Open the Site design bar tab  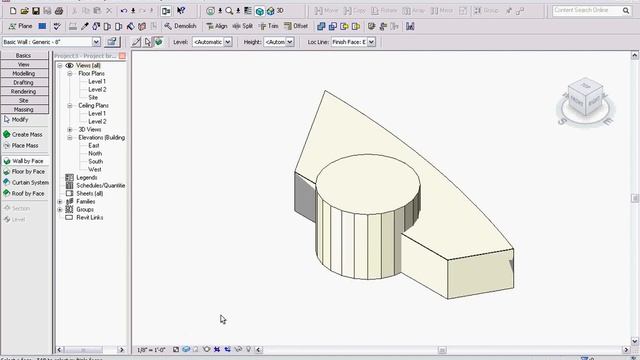click(24, 100)
